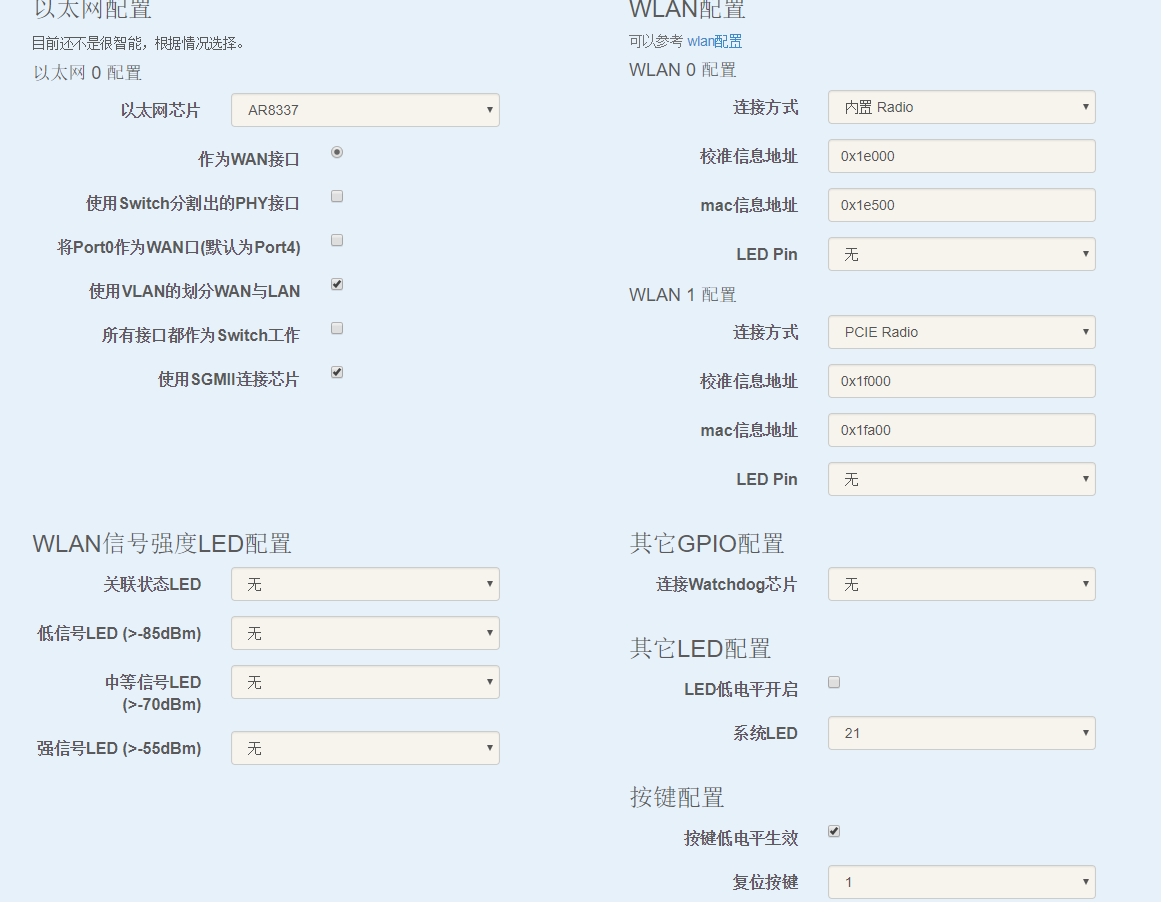Enable 使用Switch分割出的PHY接口 checkbox
Screen dimensions: 1161x902
click(337, 196)
